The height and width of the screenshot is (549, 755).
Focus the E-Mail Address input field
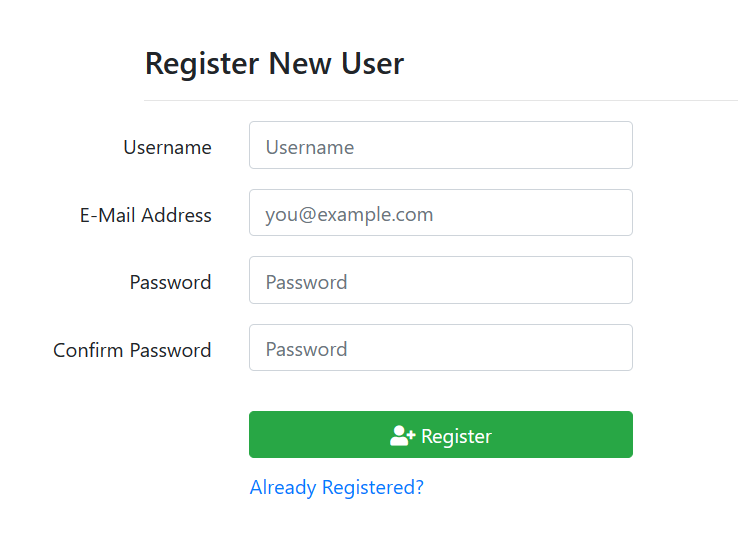pos(440,213)
